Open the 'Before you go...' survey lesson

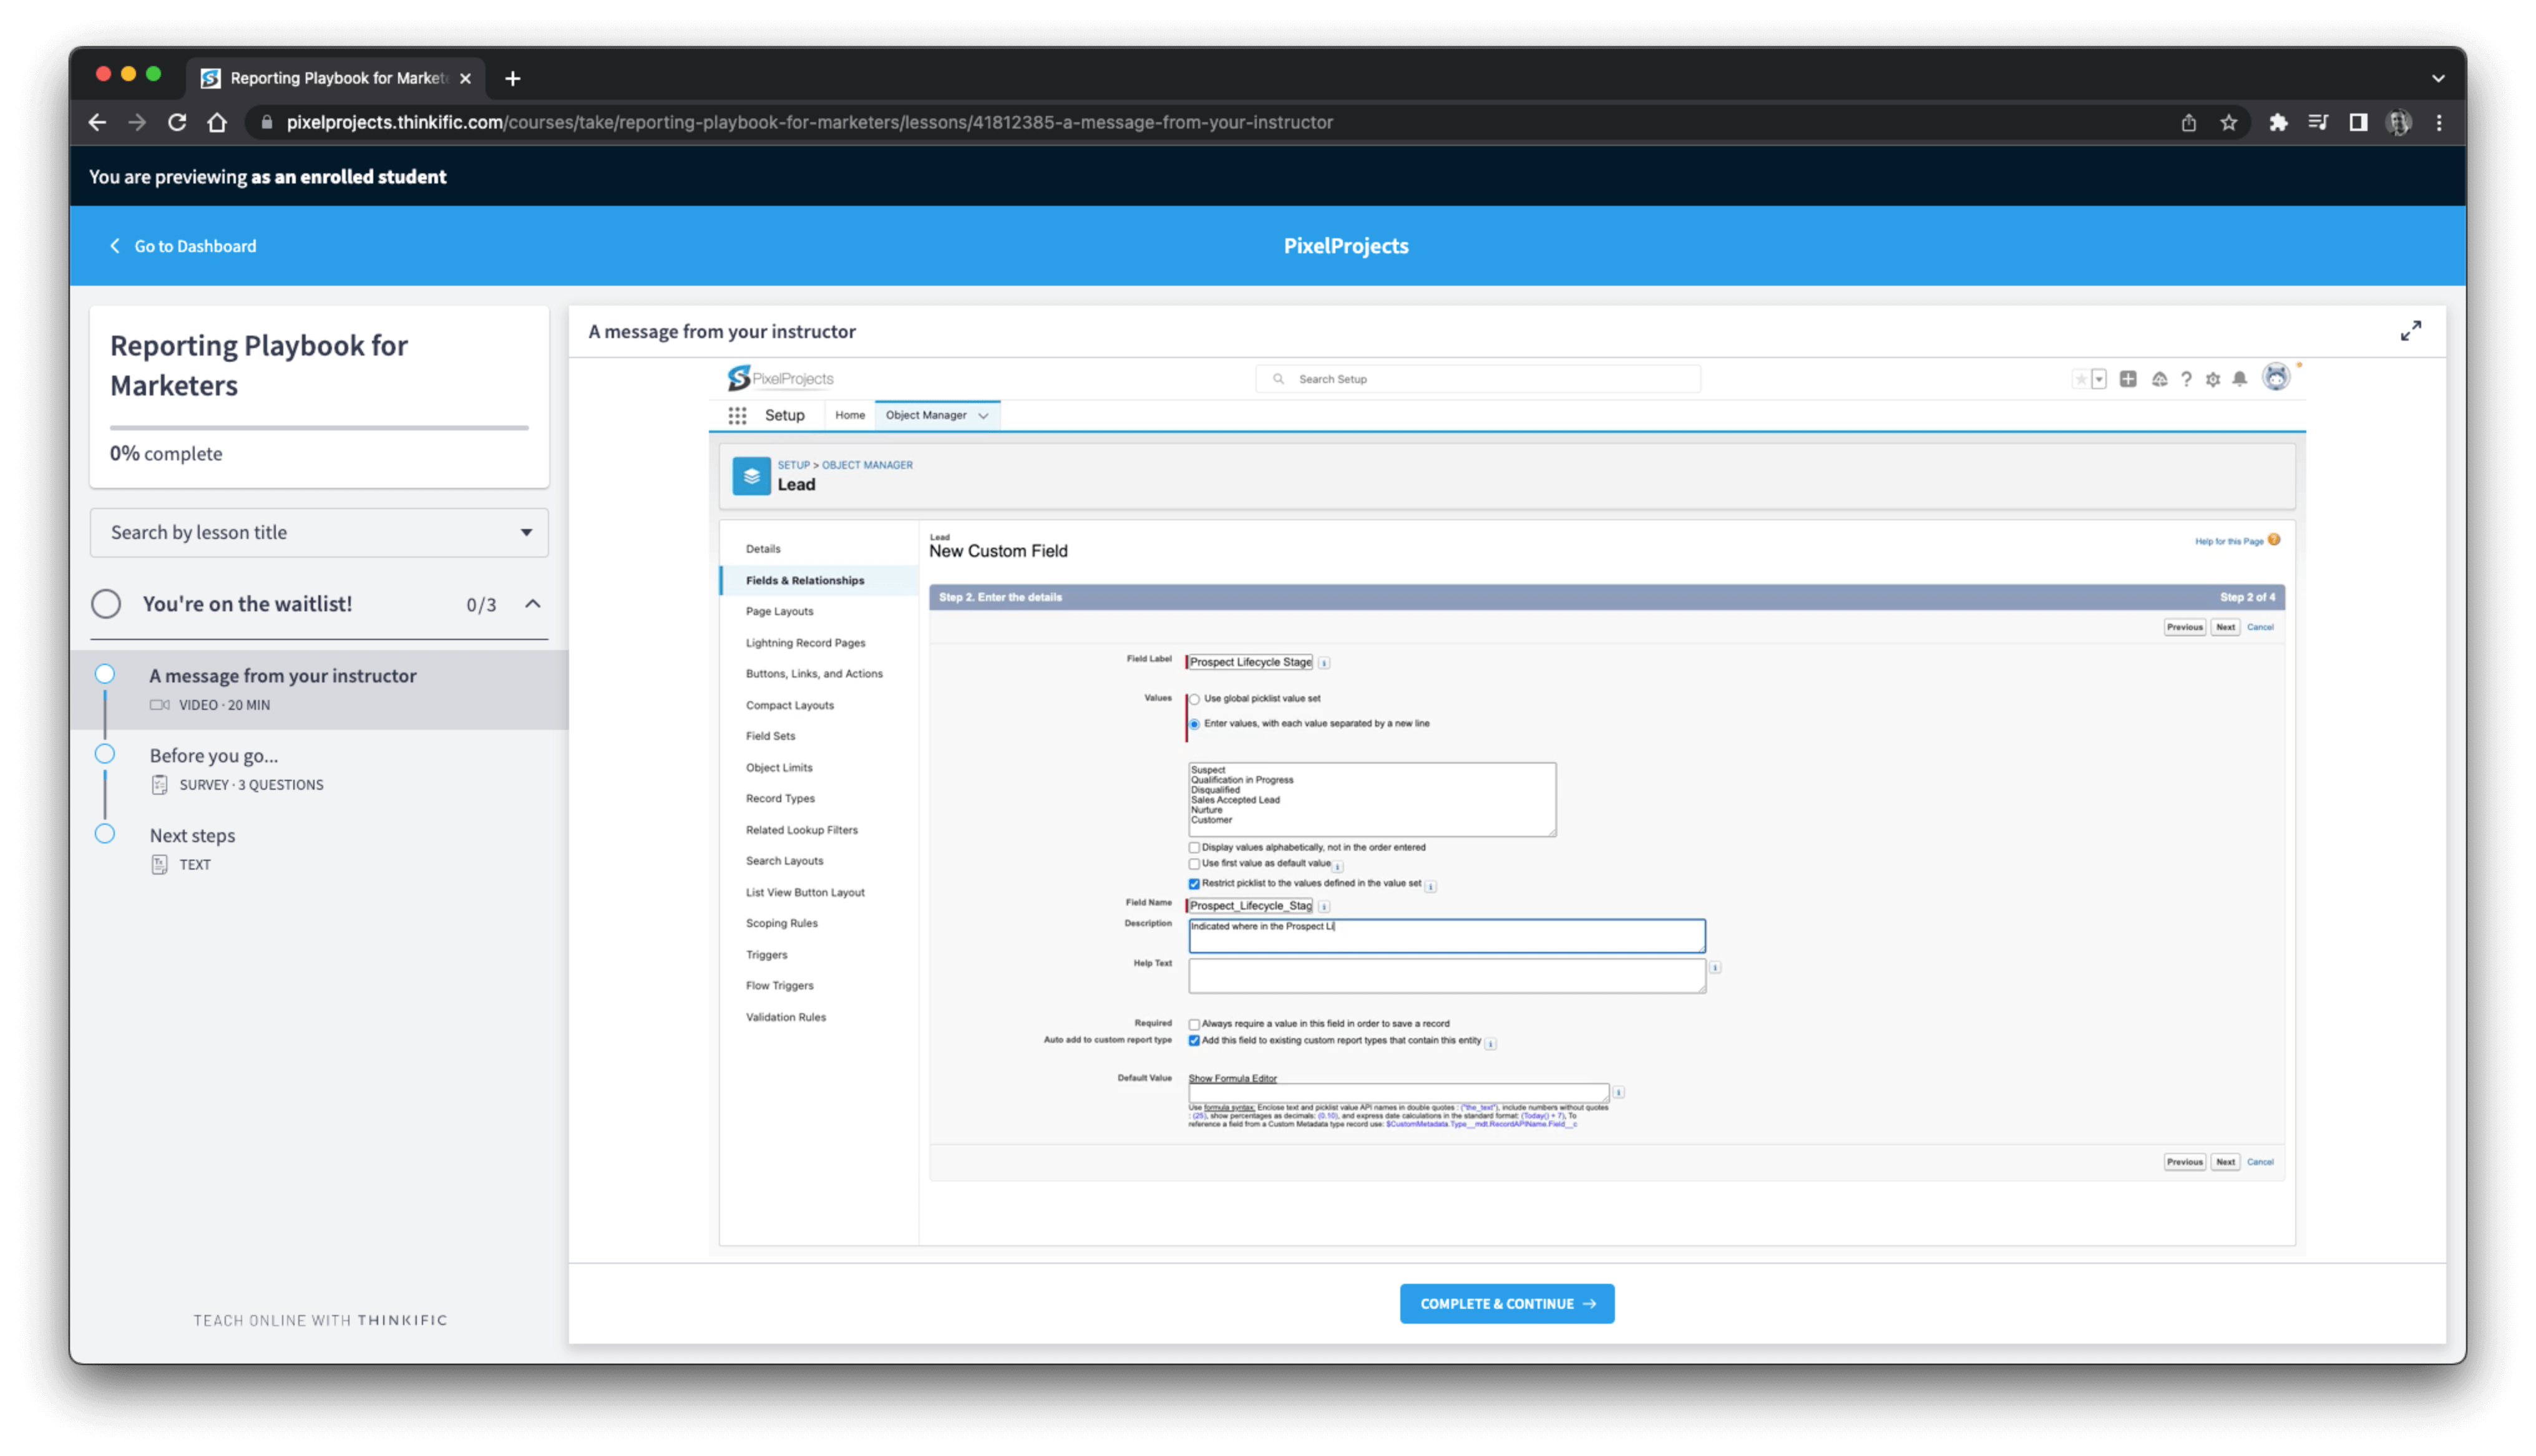[x=214, y=756]
